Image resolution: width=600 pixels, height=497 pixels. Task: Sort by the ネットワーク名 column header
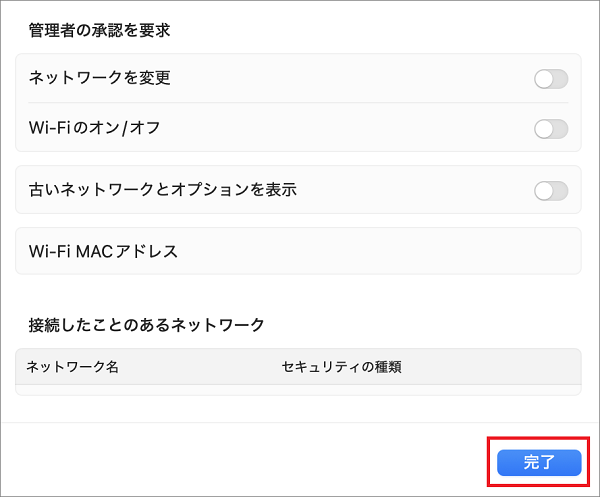[x=73, y=367]
